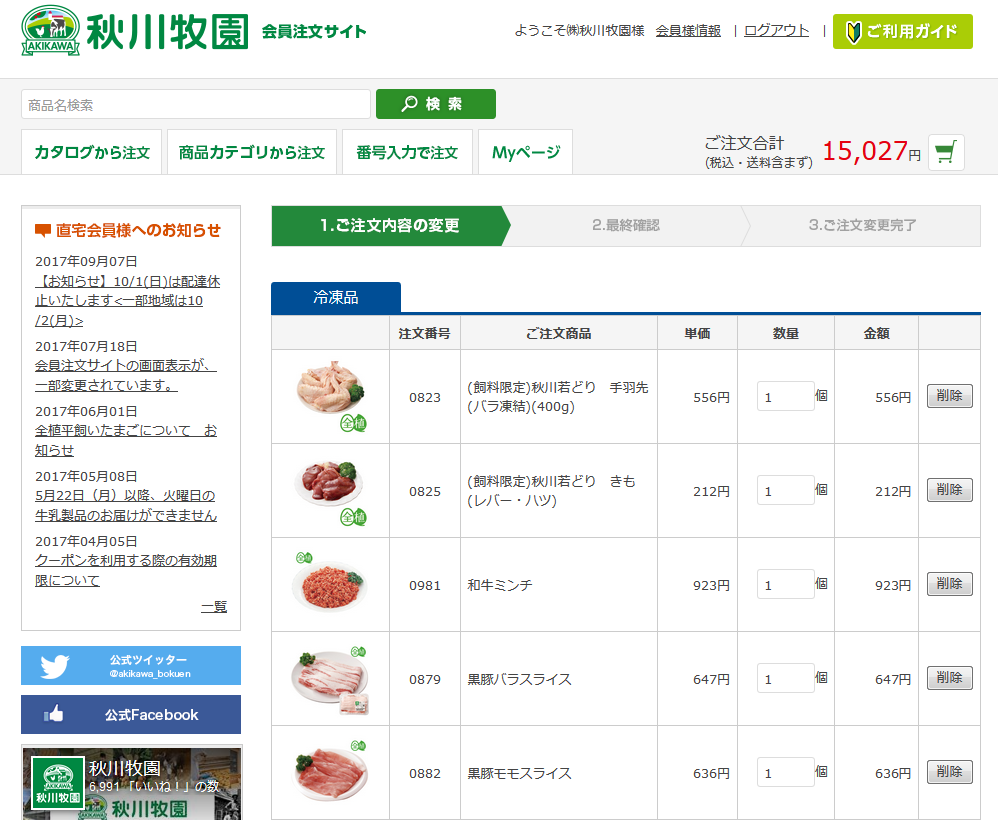Click the 金額 column header

point(876,333)
